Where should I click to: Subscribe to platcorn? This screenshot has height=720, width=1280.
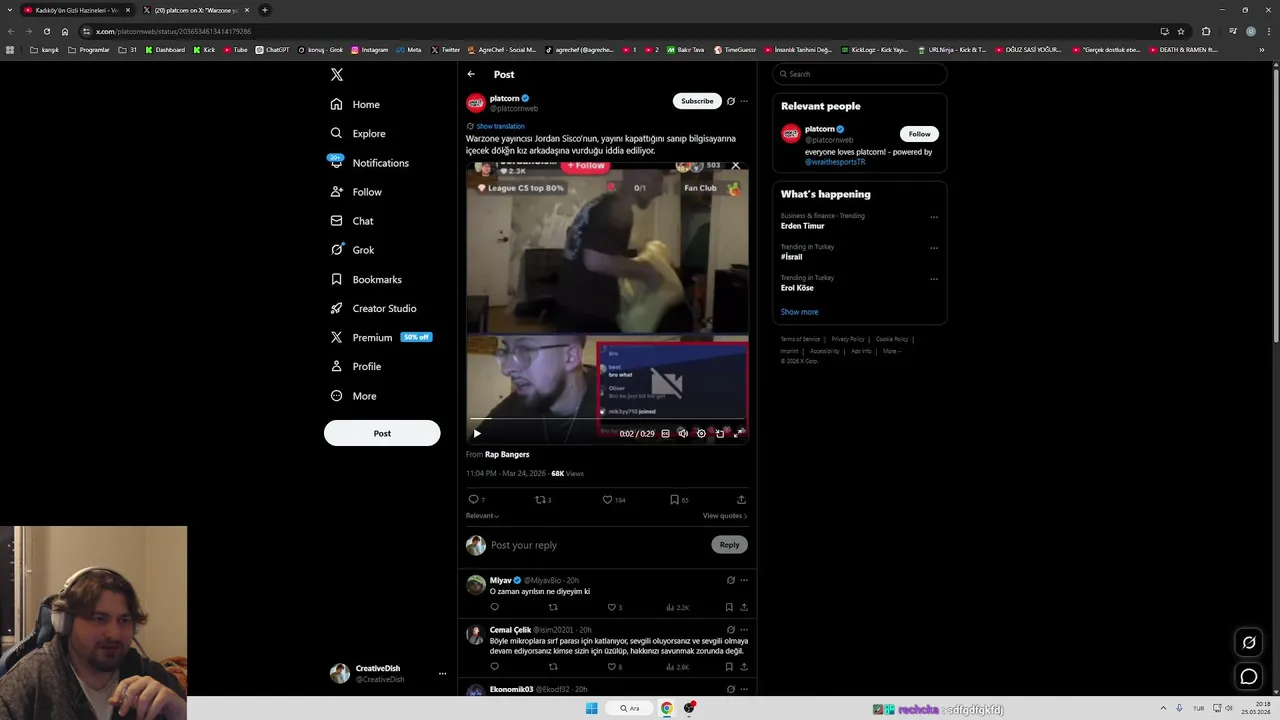(x=697, y=101)
